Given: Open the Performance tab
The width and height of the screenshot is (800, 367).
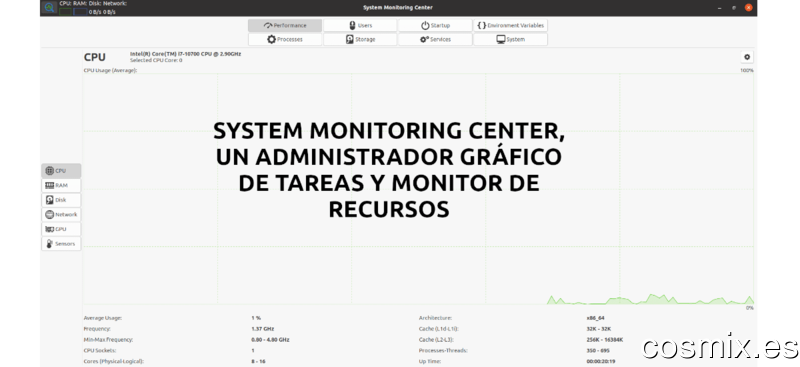Looking at the screenshot, I should pyautogui.click(x=285, y=26).
